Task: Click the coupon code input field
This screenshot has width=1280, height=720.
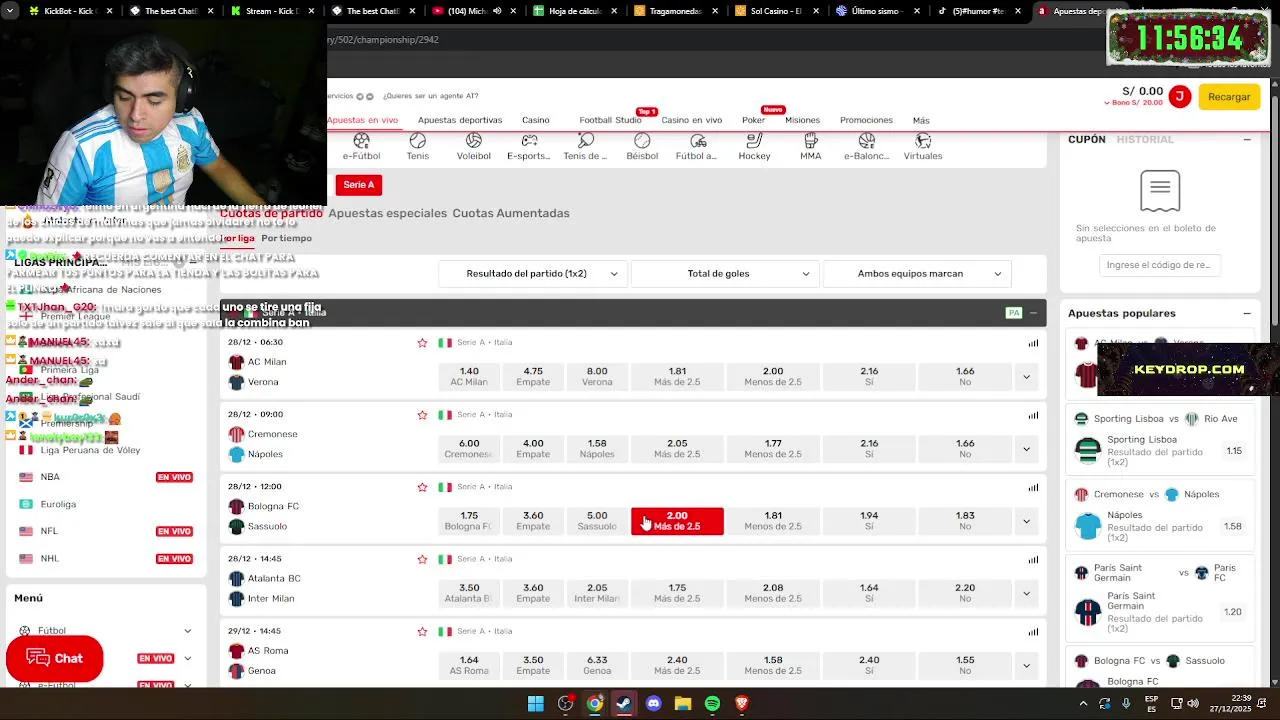Action: 1159,265
